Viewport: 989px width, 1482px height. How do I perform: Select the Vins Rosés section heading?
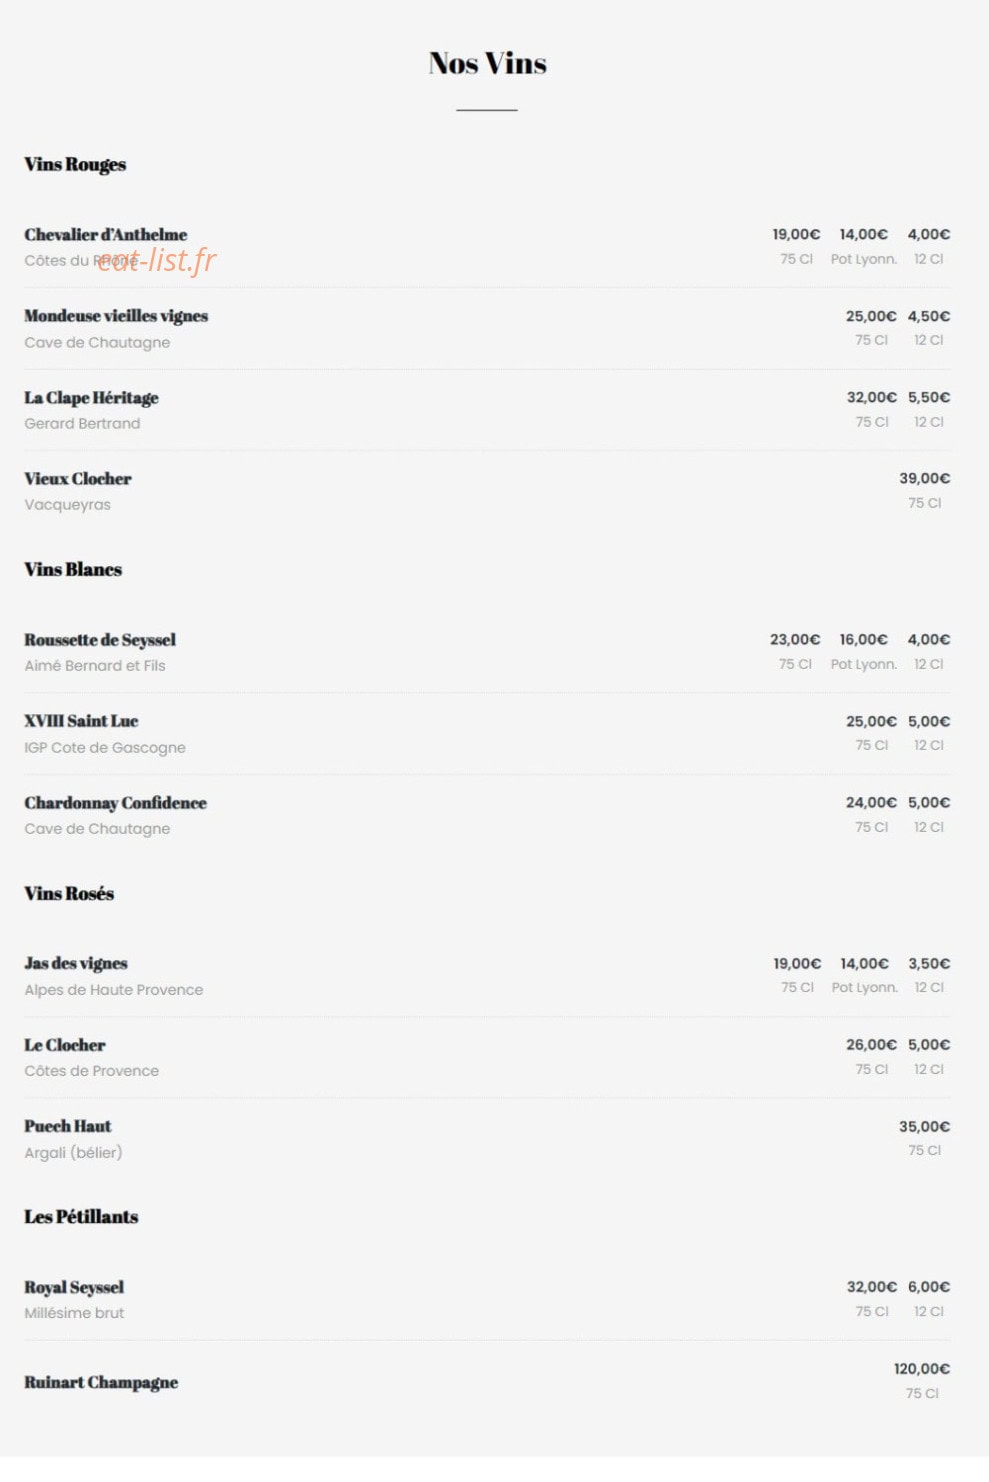69,893
